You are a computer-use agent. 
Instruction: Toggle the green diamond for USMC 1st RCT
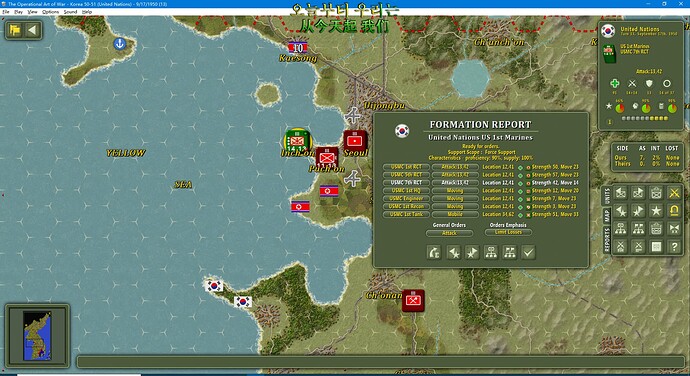coord(520,167)
